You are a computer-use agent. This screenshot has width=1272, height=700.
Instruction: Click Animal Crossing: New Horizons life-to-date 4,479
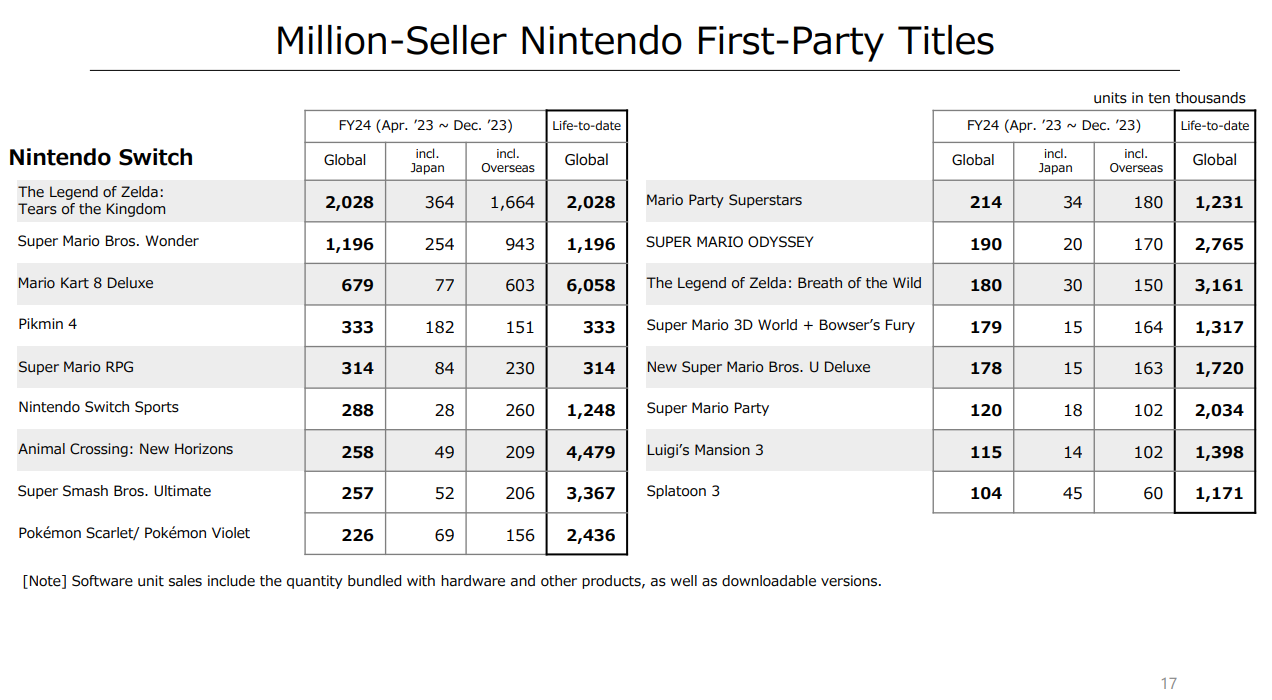[x=590, y=452]
